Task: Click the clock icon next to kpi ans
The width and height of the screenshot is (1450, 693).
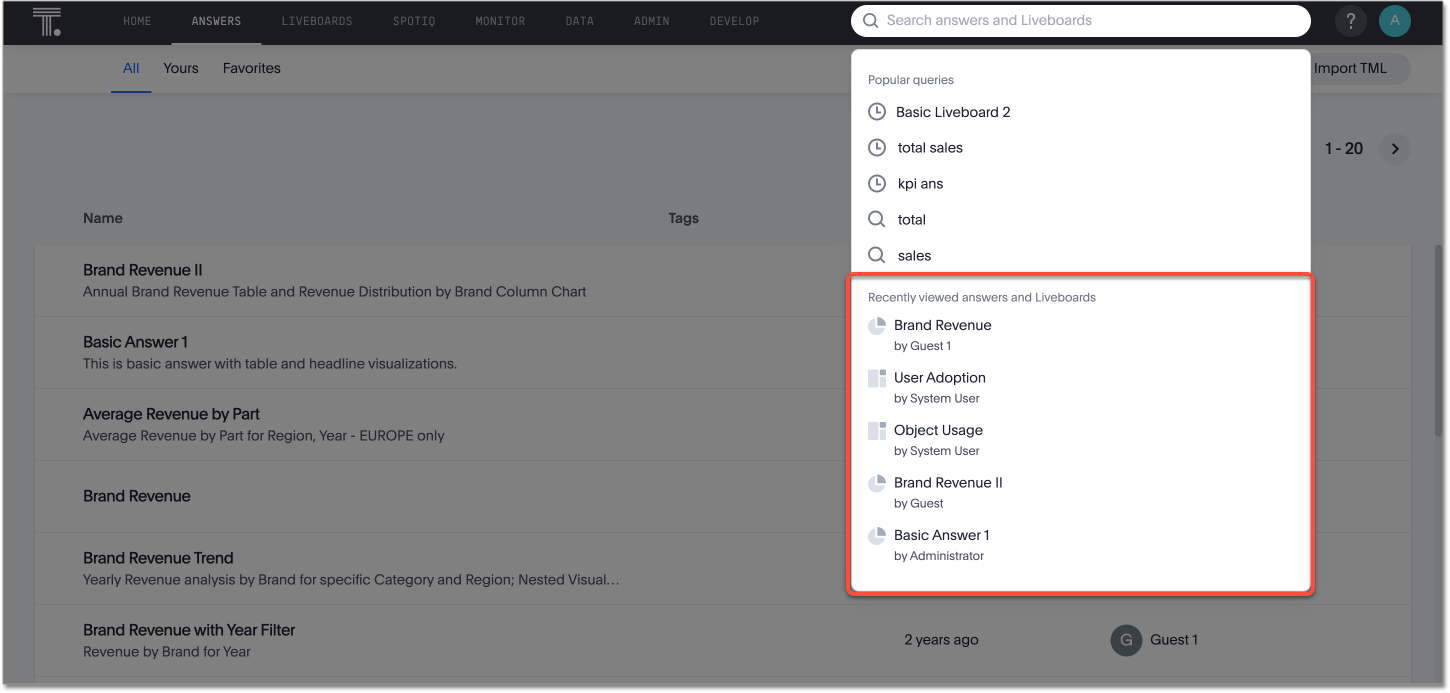Action: (x=877, y=184)
